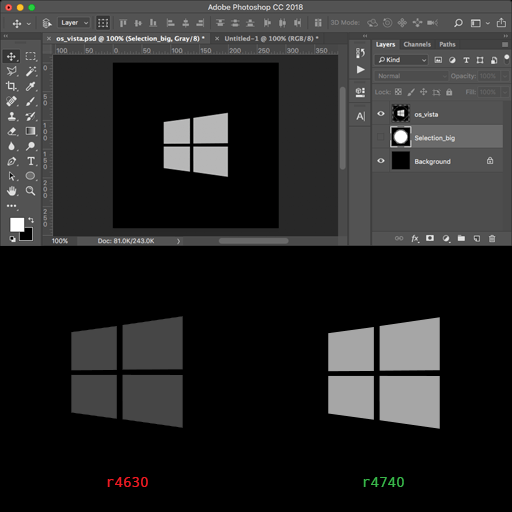
Task: Select the Selection_big layer thumbnail
Action: pos(401,137)
